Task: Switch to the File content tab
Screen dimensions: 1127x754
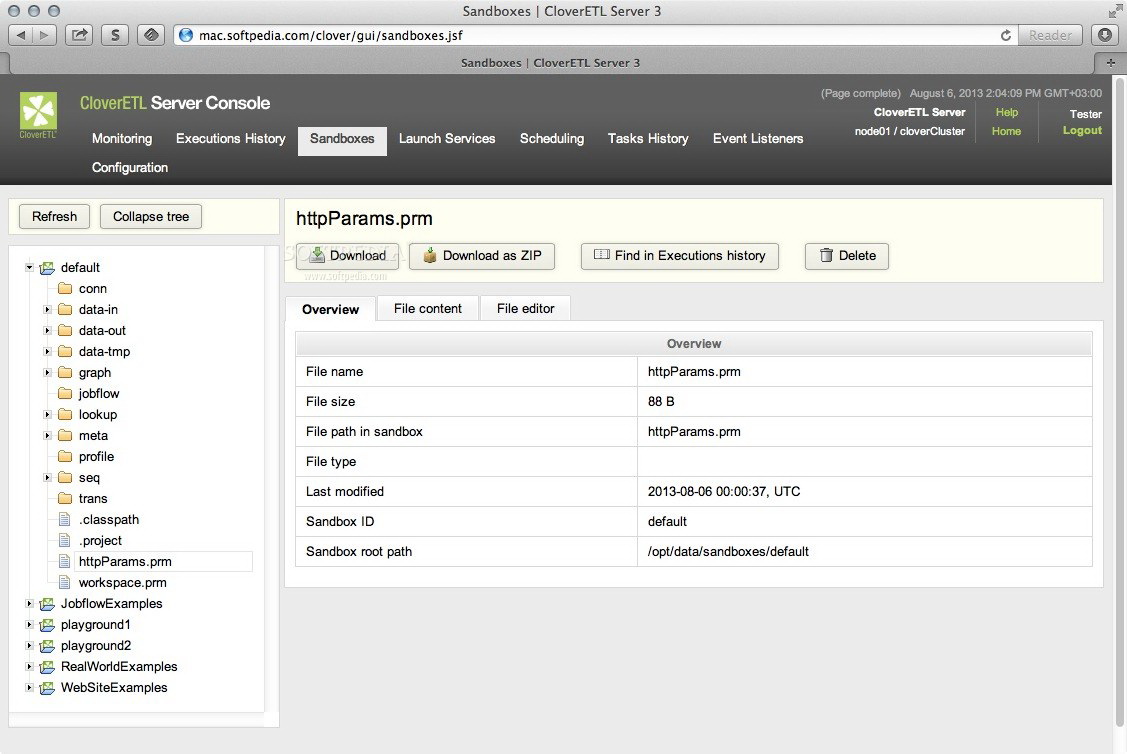Action: pos(428,308)
